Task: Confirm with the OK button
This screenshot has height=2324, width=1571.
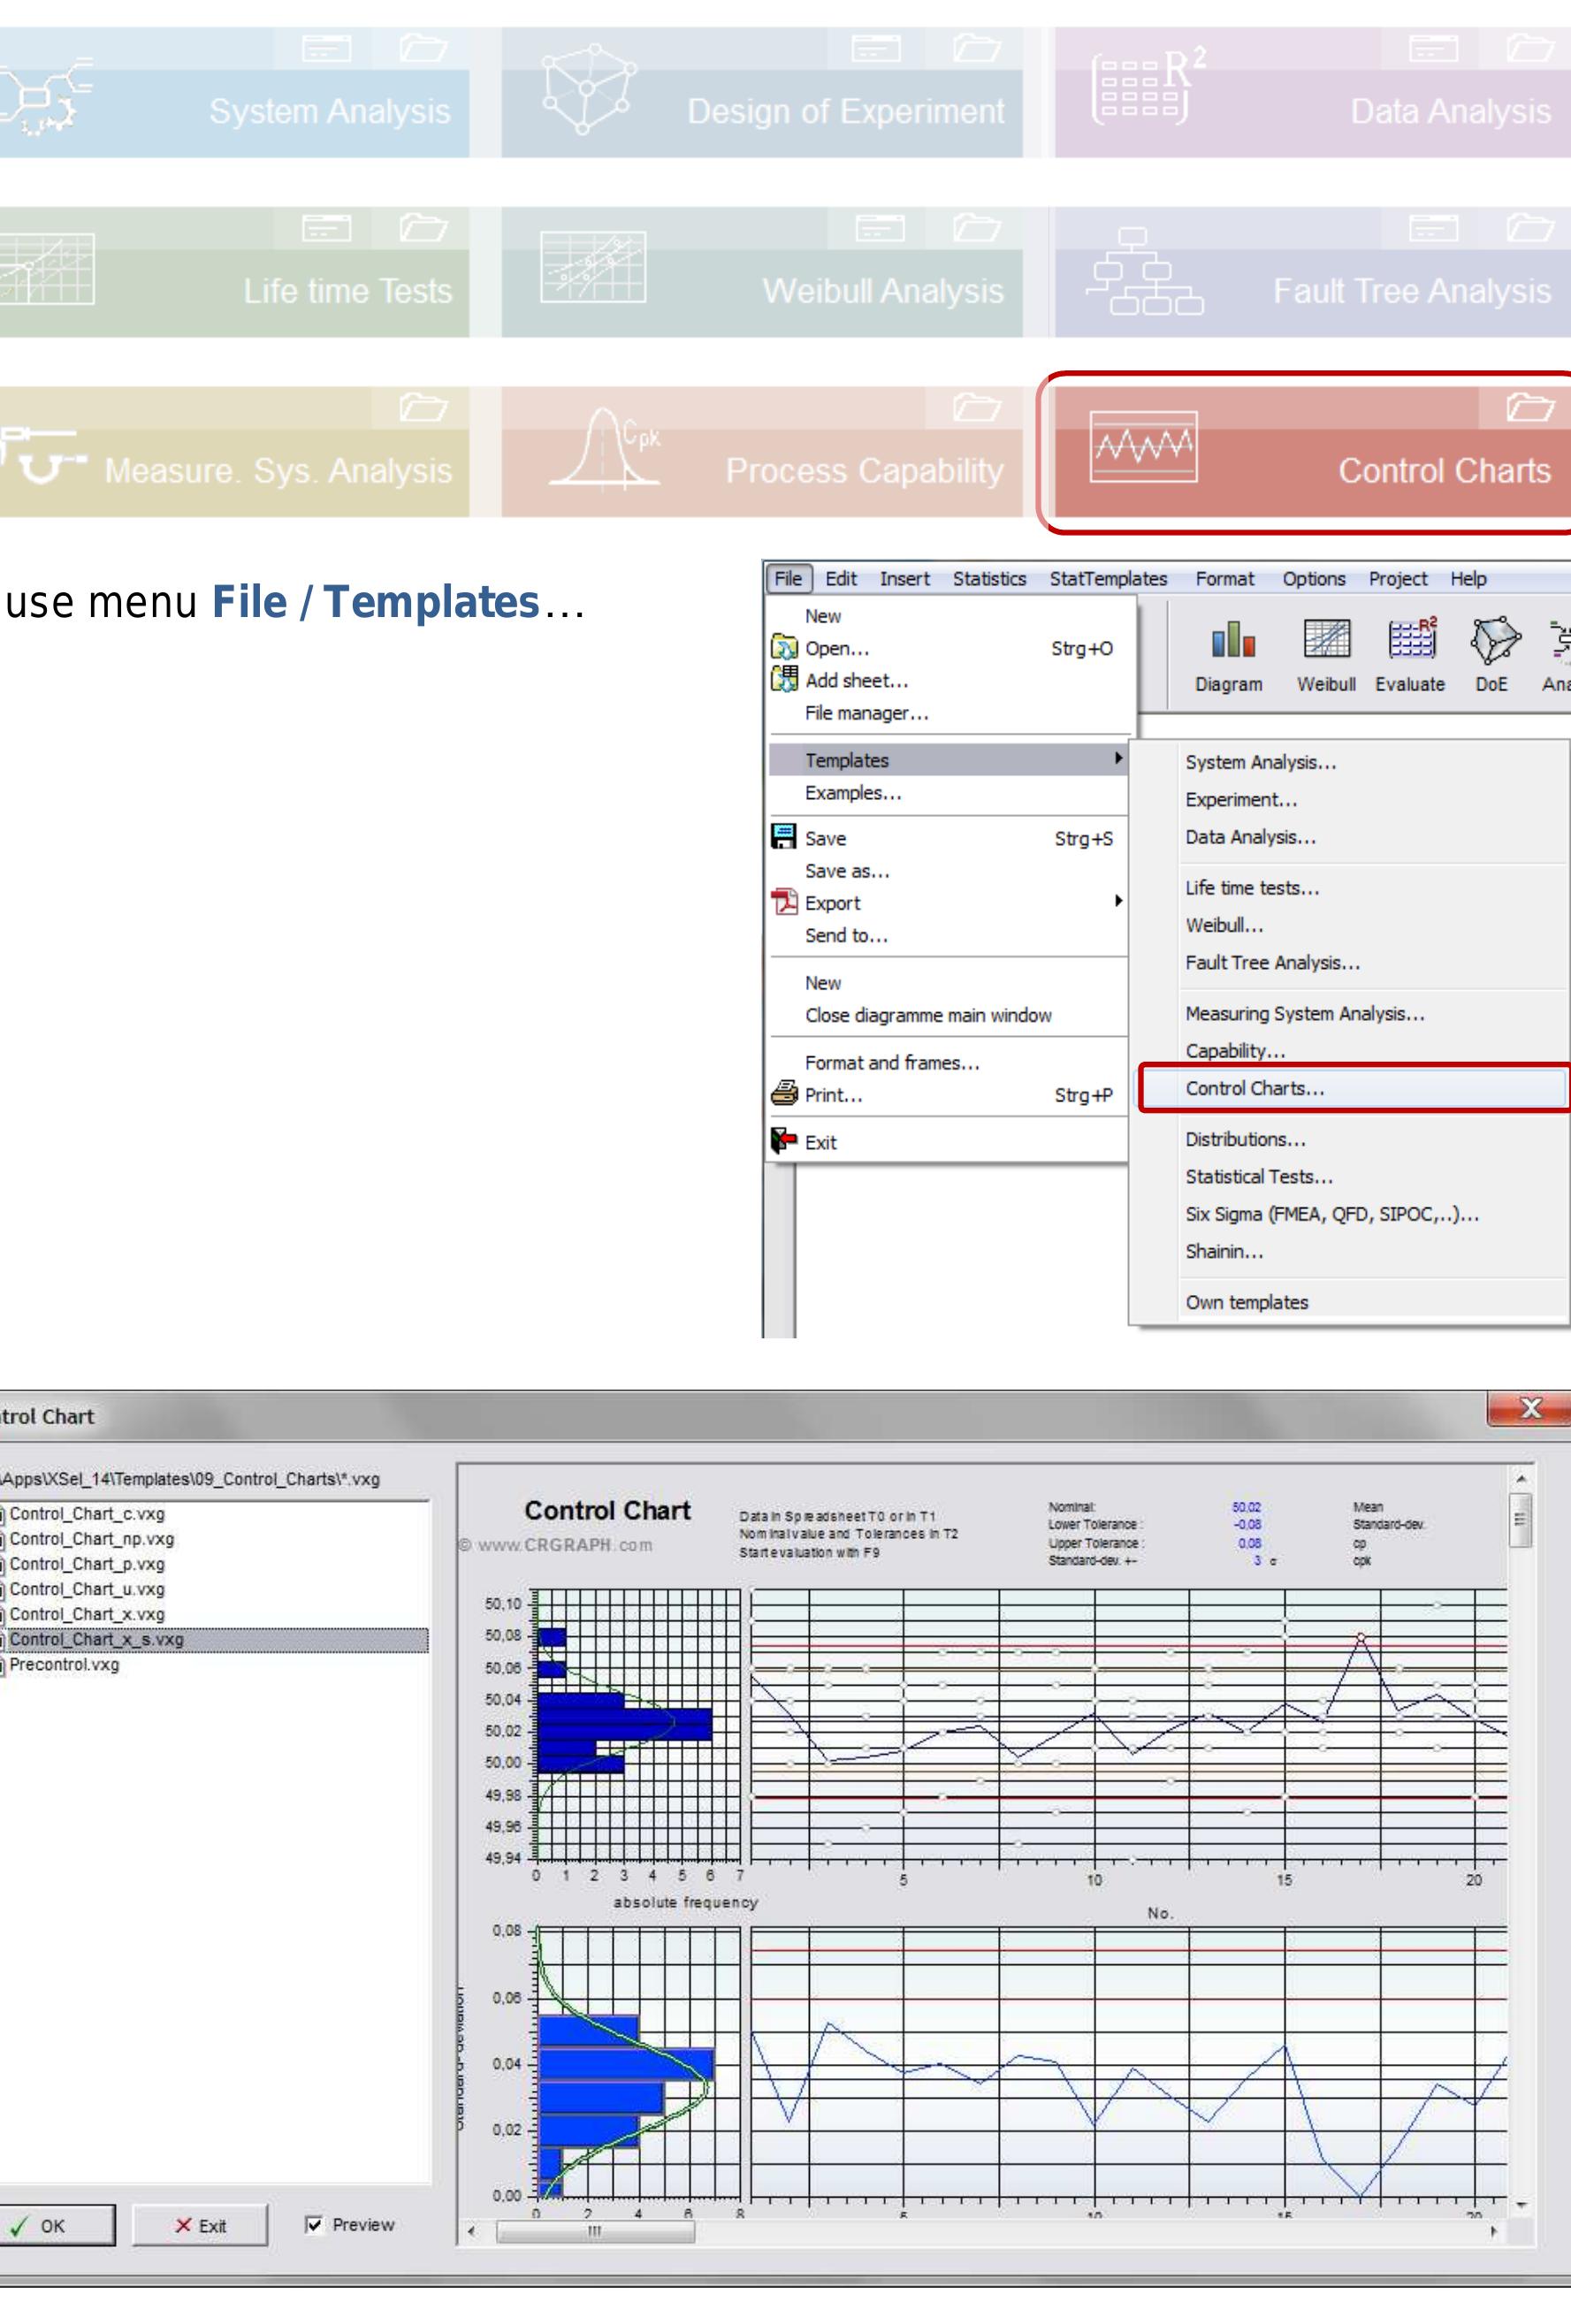Action: pyautogui.click(x=56, y=2225)
